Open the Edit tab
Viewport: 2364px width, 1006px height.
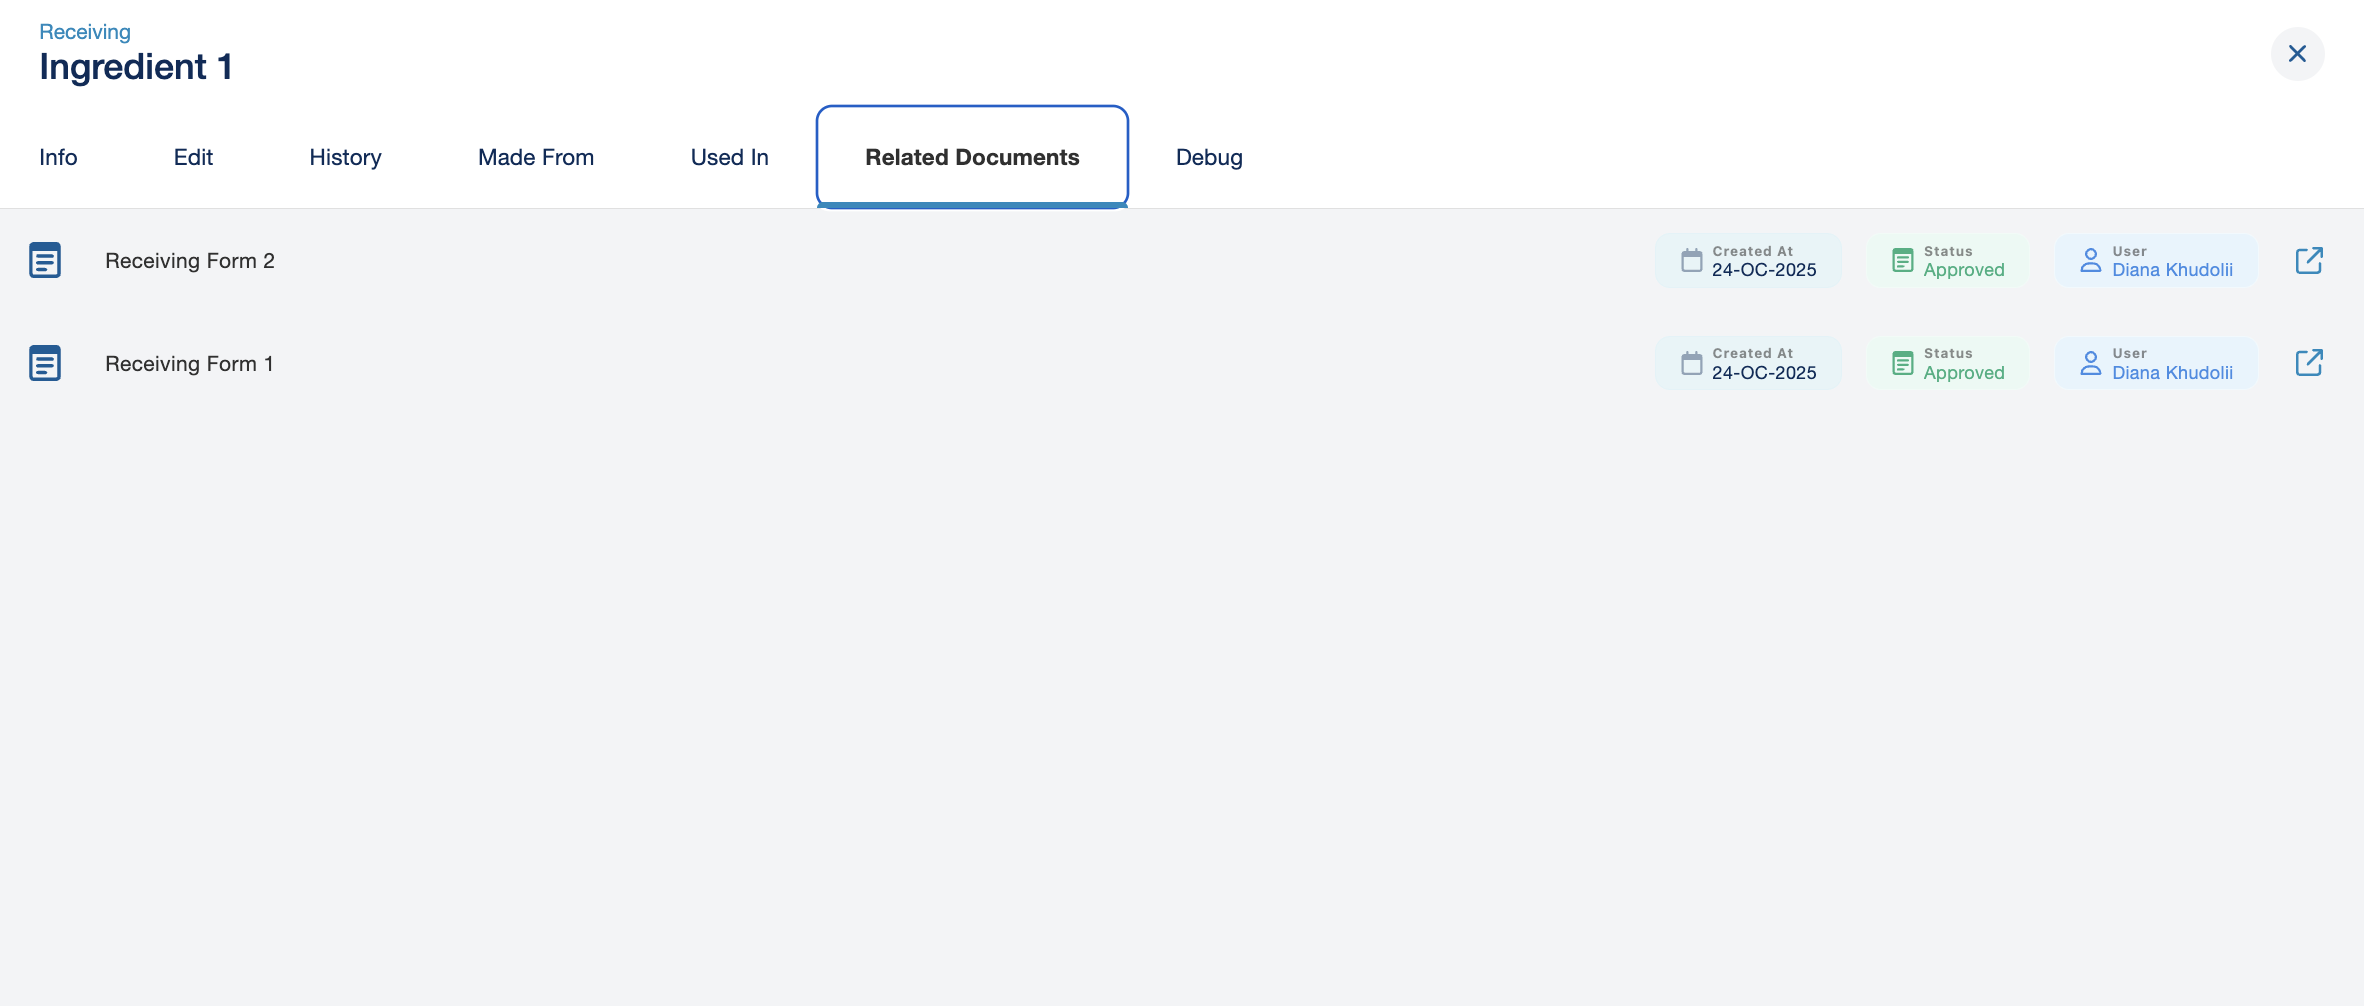(193, 157)
